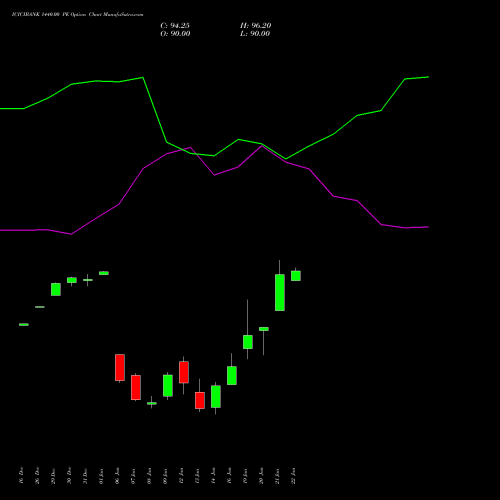Click the Close value C: 94.25

tap(175, 26)
